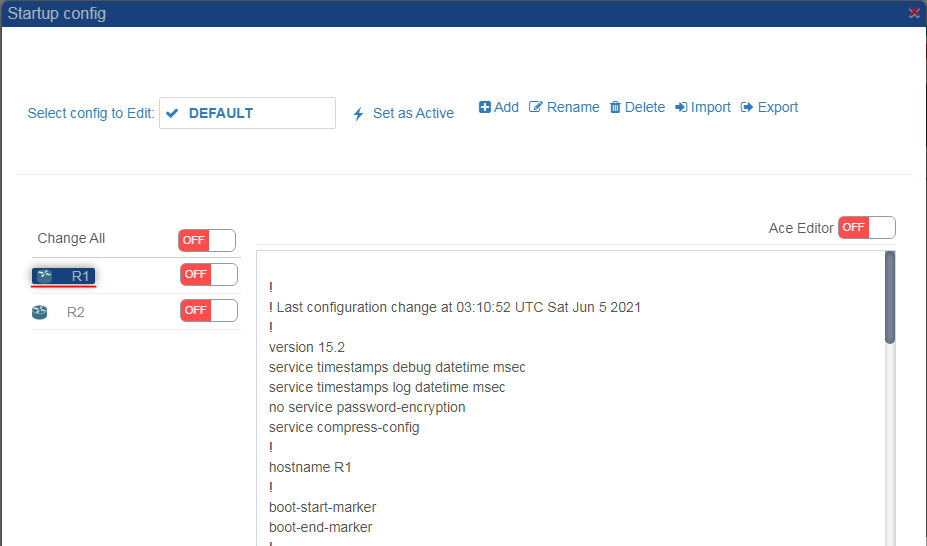Image resolution: width=927 pixels, height=546 pixels.
Task: Click the Import arrow icon
Action: [681, 107]
